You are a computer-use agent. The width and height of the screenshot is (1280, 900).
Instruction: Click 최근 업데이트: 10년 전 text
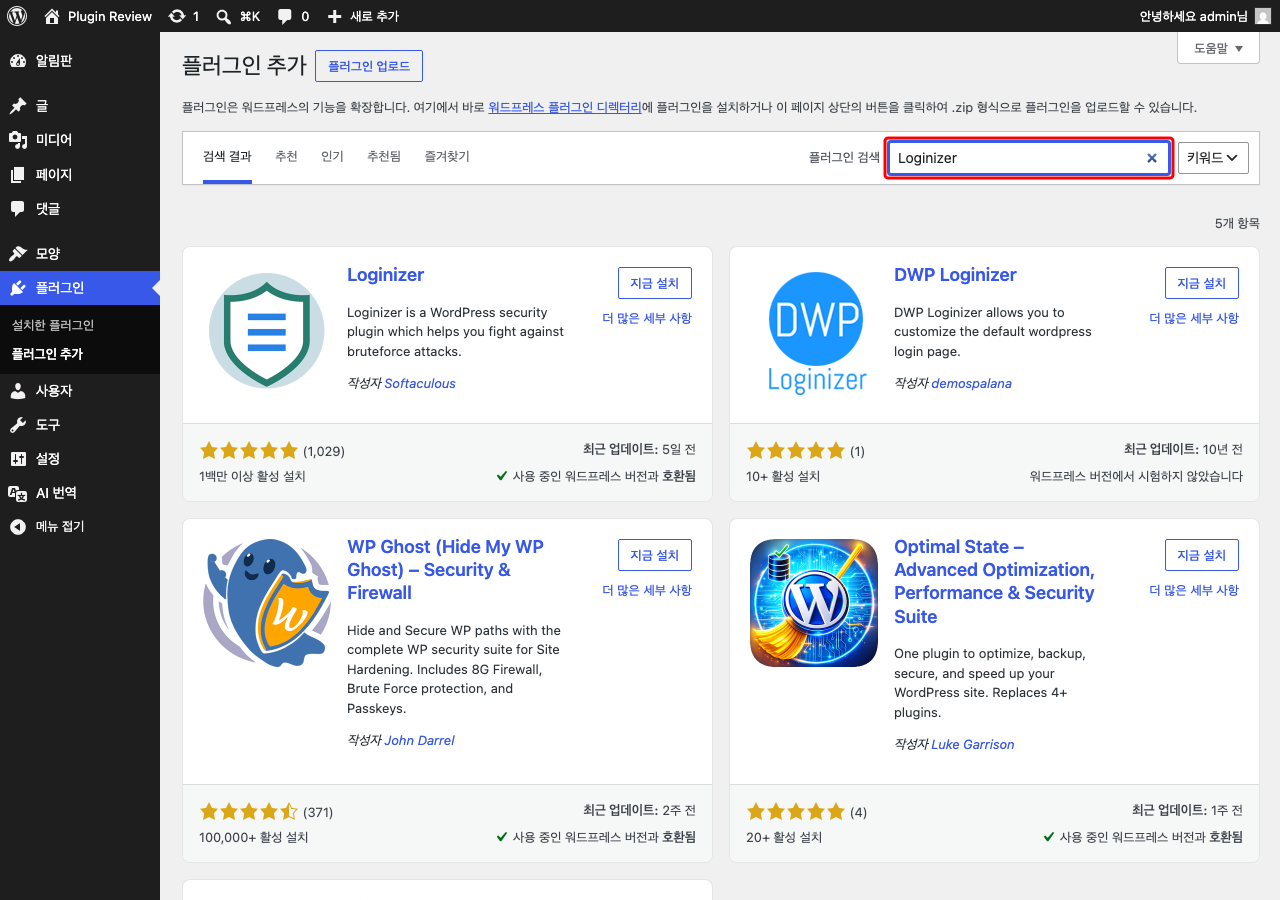pyautogui.click(x=1183, y=450)
